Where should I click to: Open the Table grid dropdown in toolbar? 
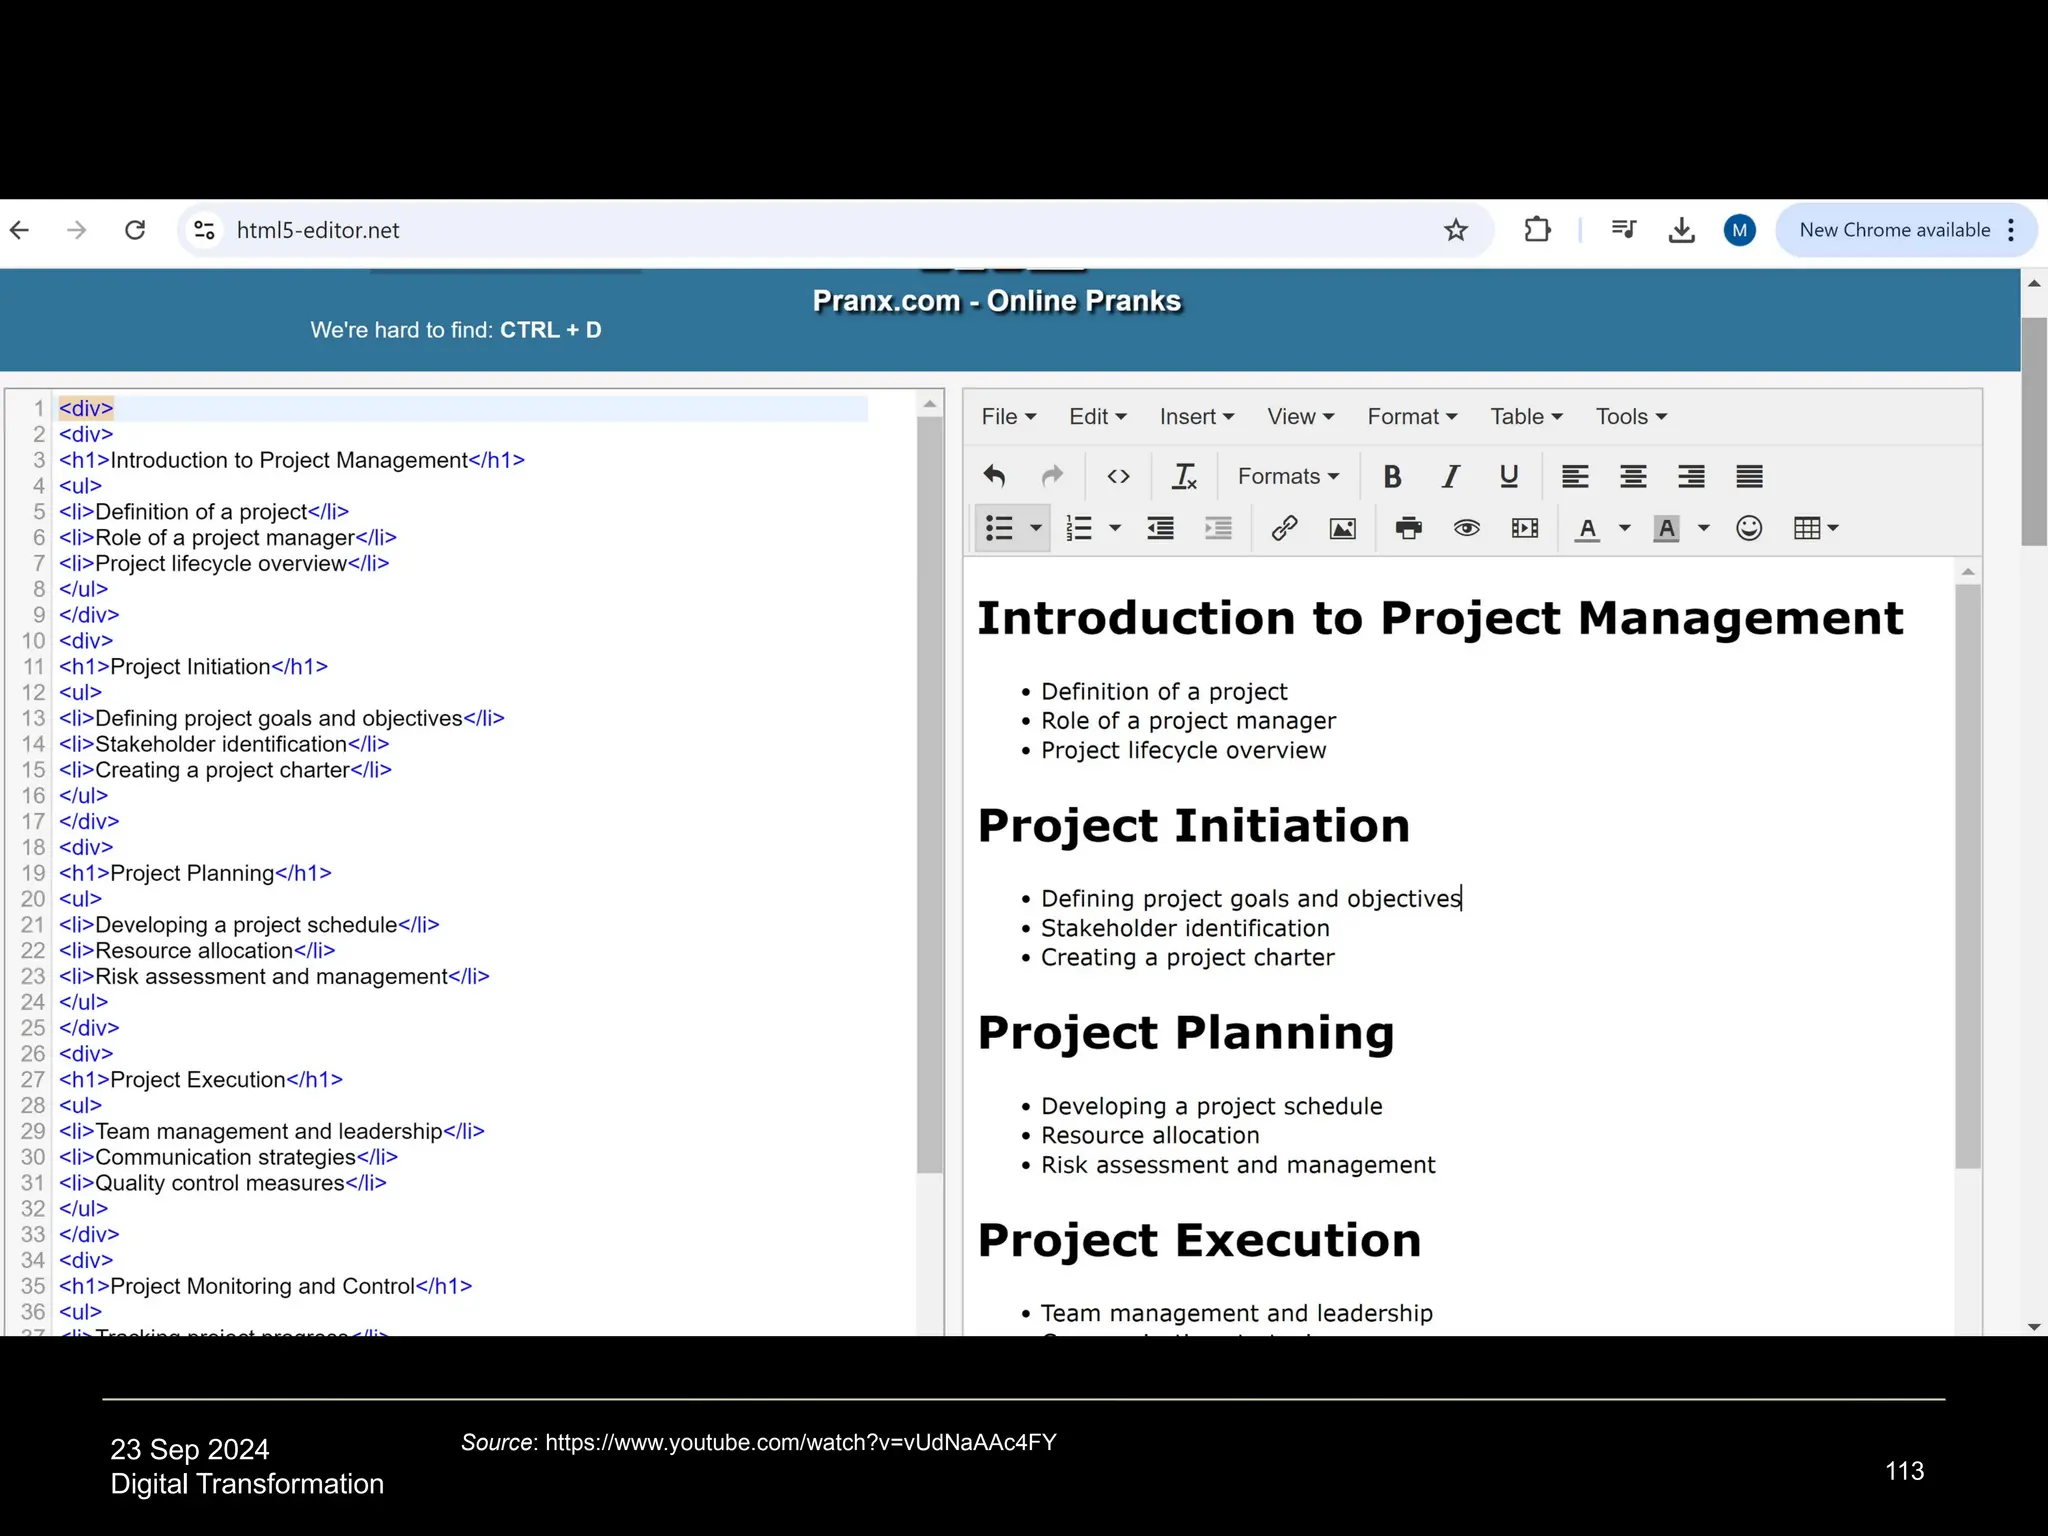tap(1816, 528)
